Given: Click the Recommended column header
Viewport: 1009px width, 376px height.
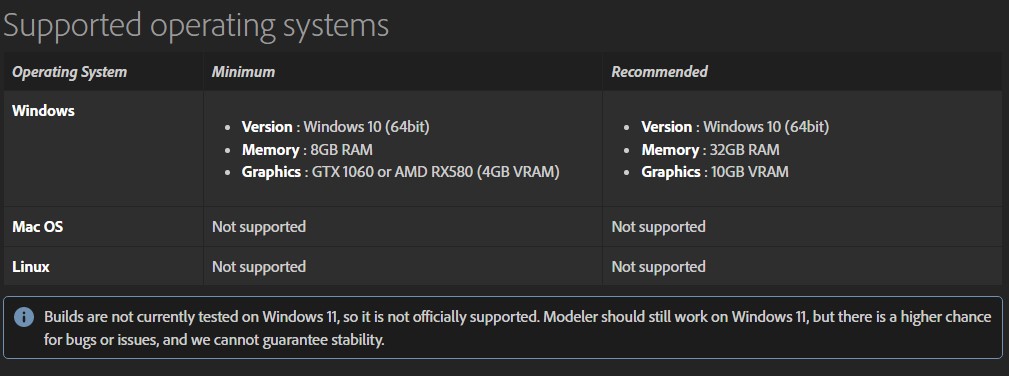Looking at the screenshot, I should click(659, 71).
